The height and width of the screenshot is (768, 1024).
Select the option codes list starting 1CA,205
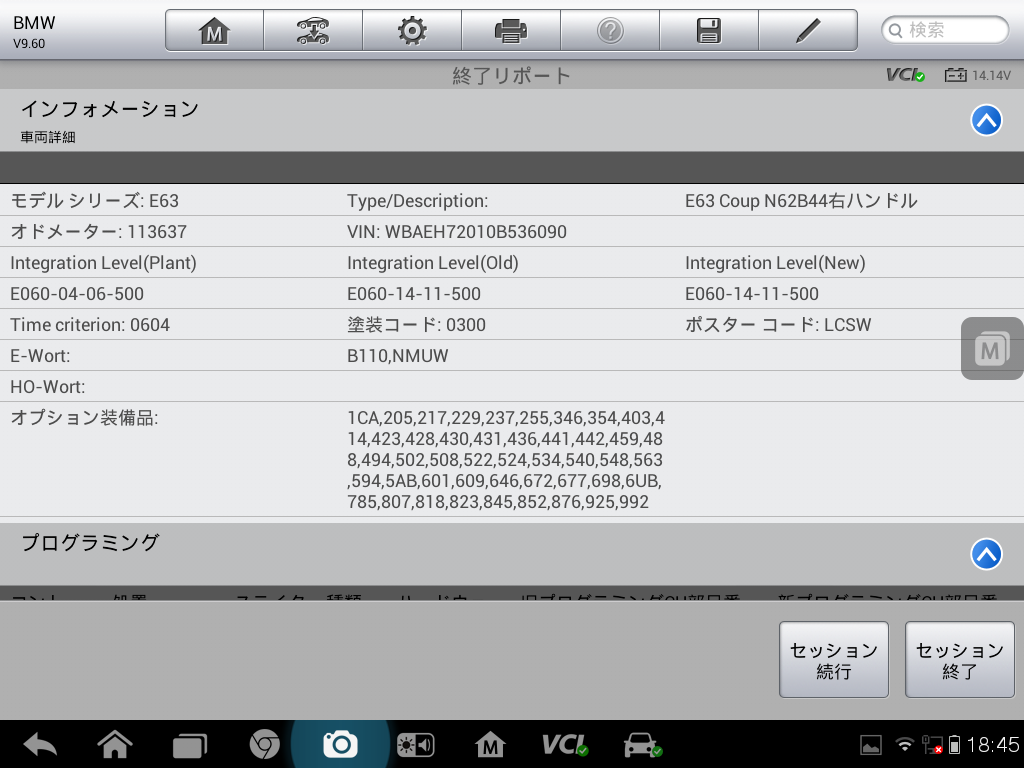(506, 460)
